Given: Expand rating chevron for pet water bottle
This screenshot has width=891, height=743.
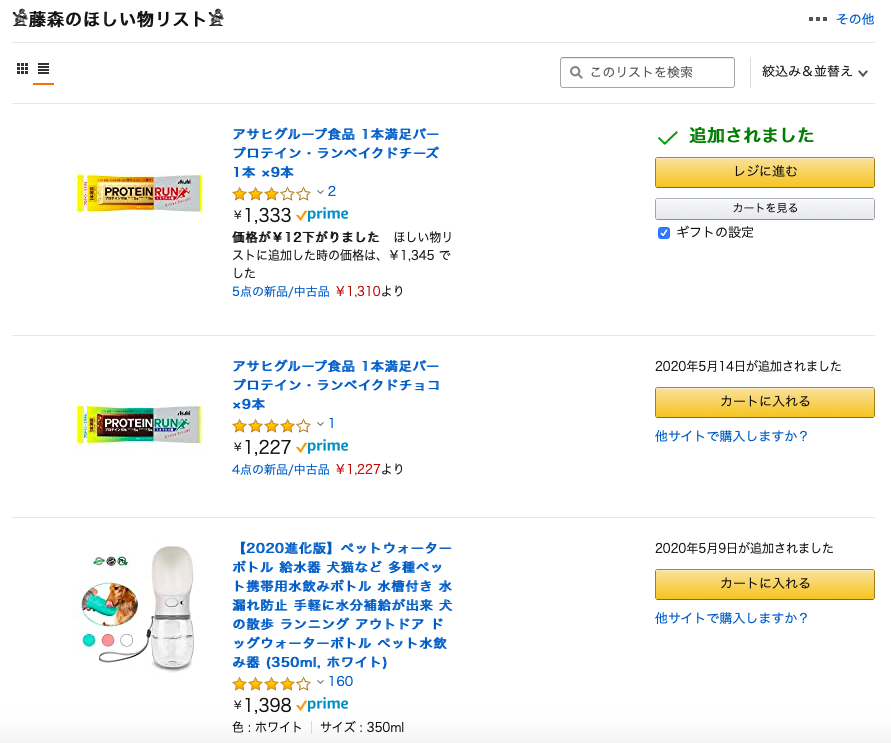Looking at the screenshot, I should [320, 683].
